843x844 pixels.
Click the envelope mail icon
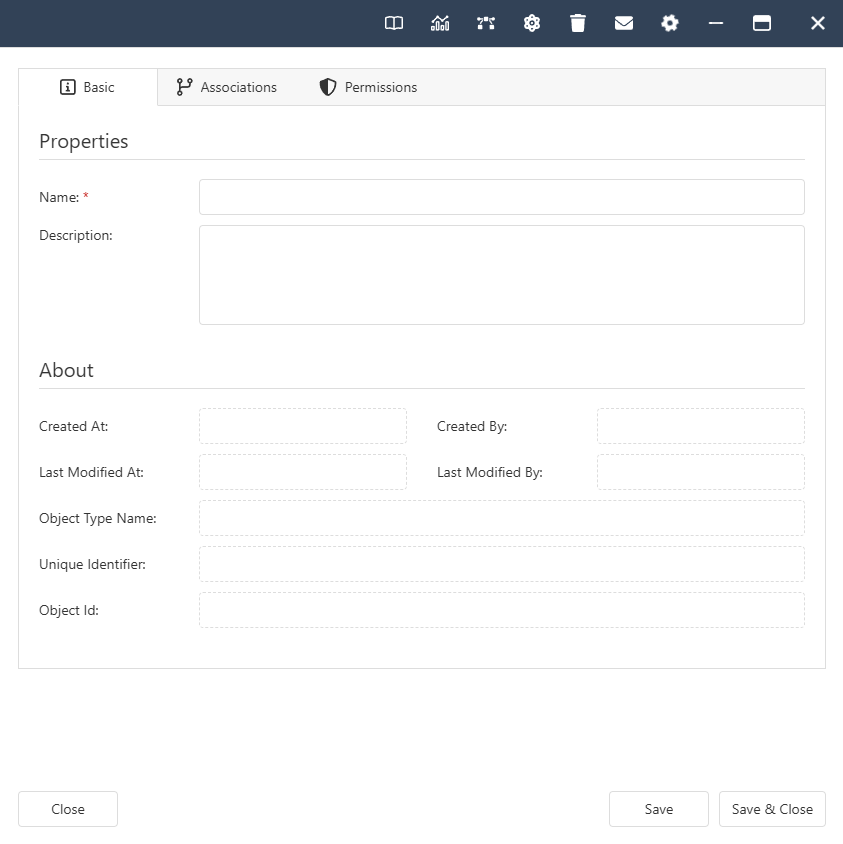[x=624, y=23]
